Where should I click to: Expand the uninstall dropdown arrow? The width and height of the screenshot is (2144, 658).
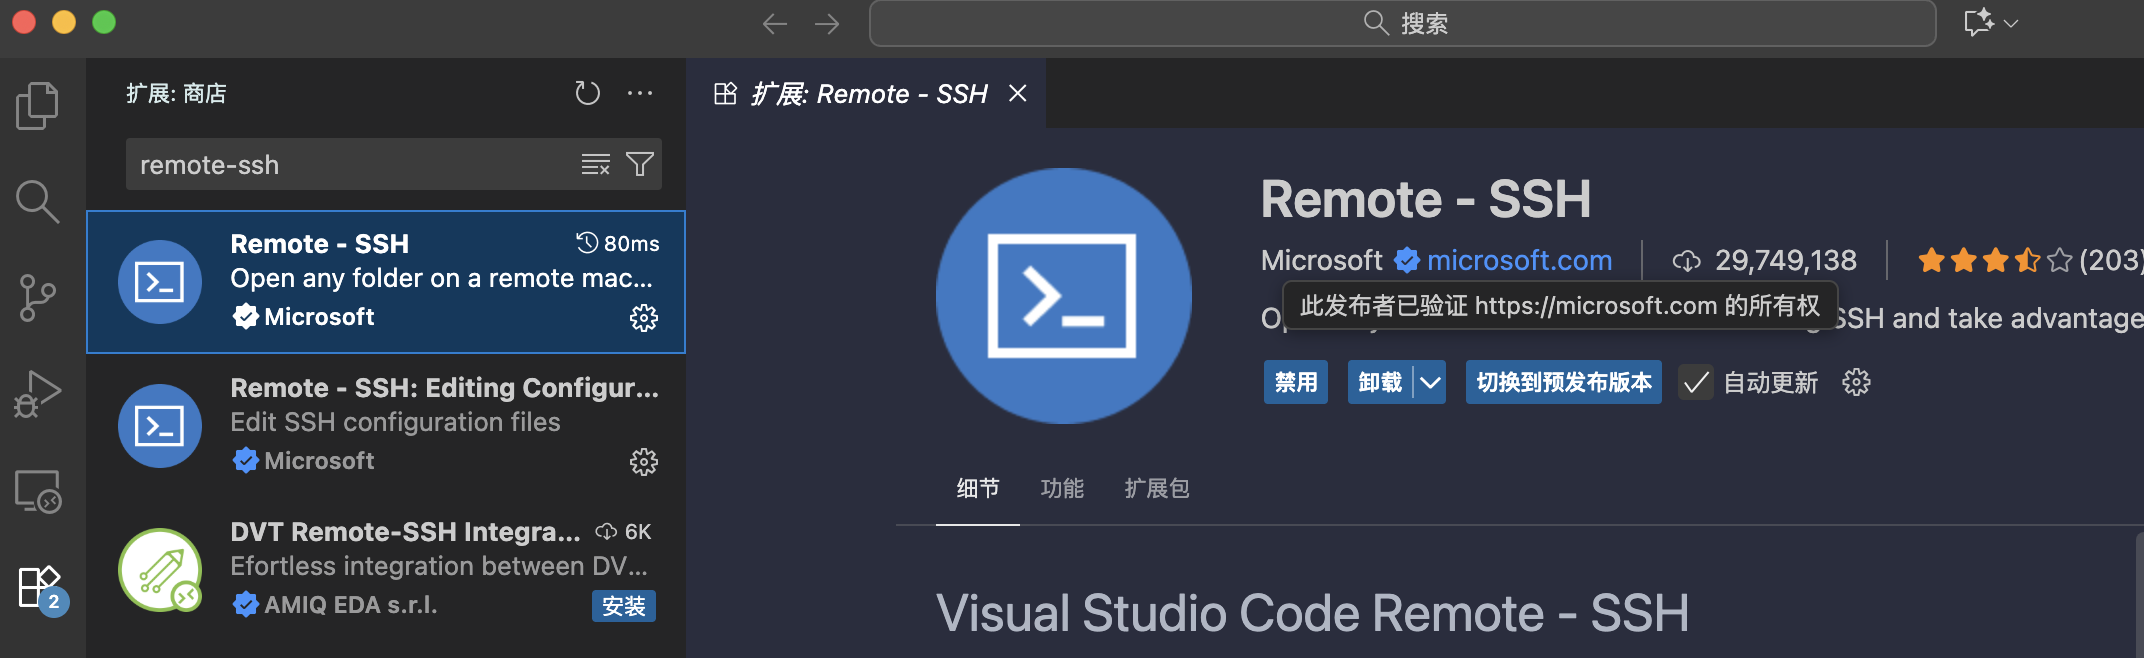(1430, 383)
